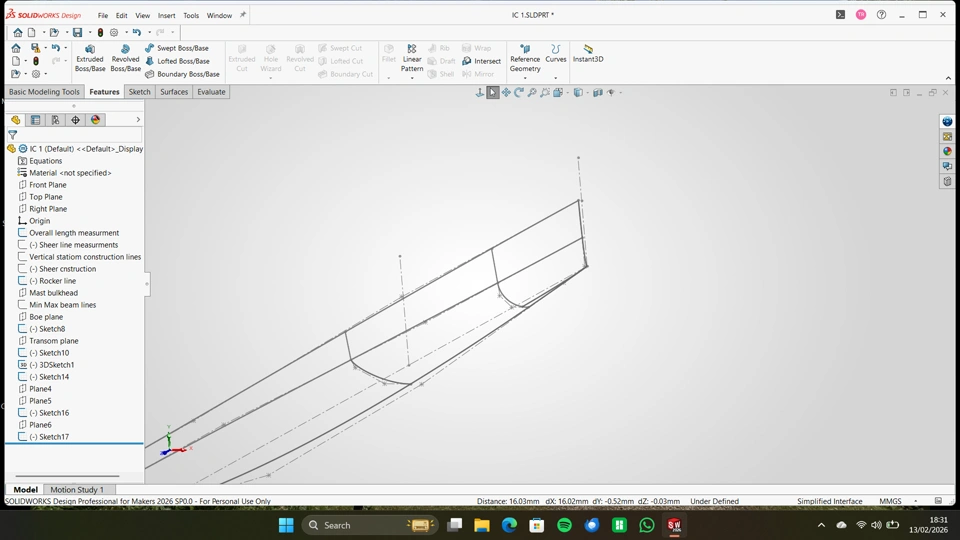Open the Edit menu

122,15
